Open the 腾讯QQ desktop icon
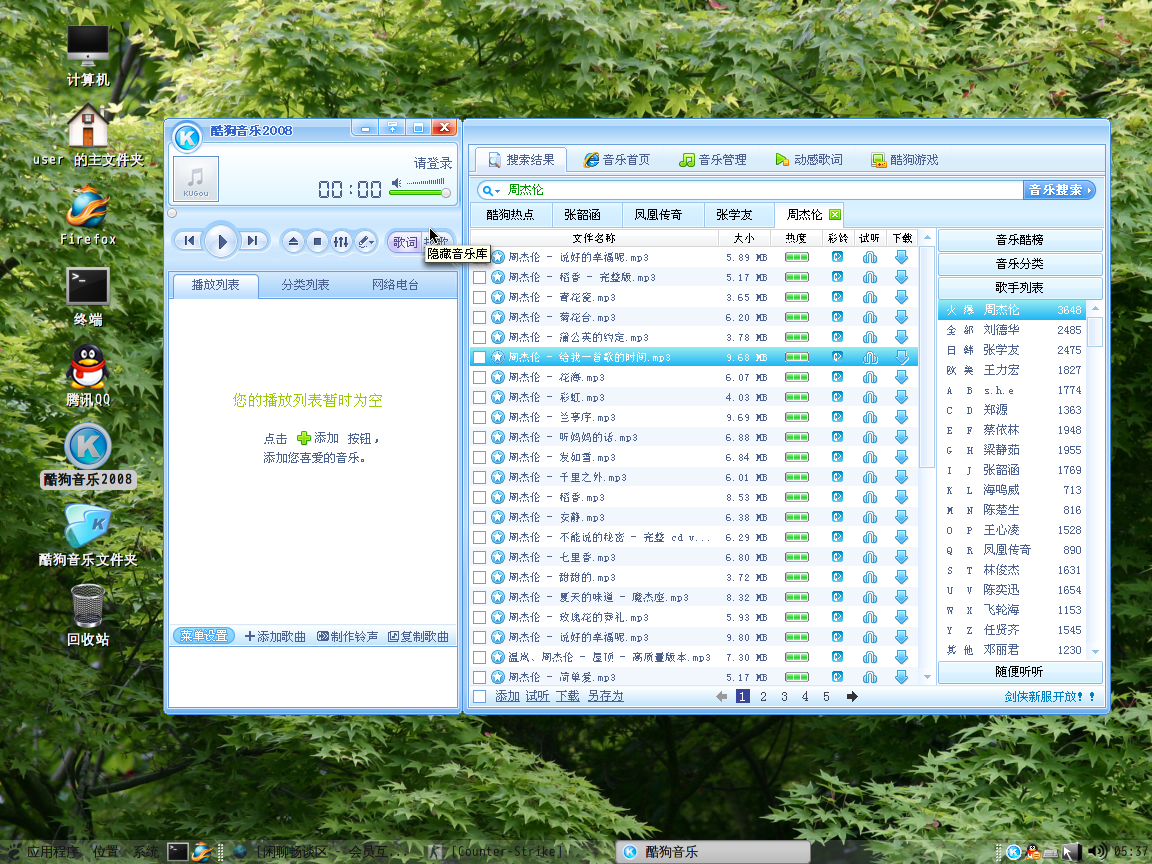This screenshot has height=864, width=1152. (x=88, y=375)
